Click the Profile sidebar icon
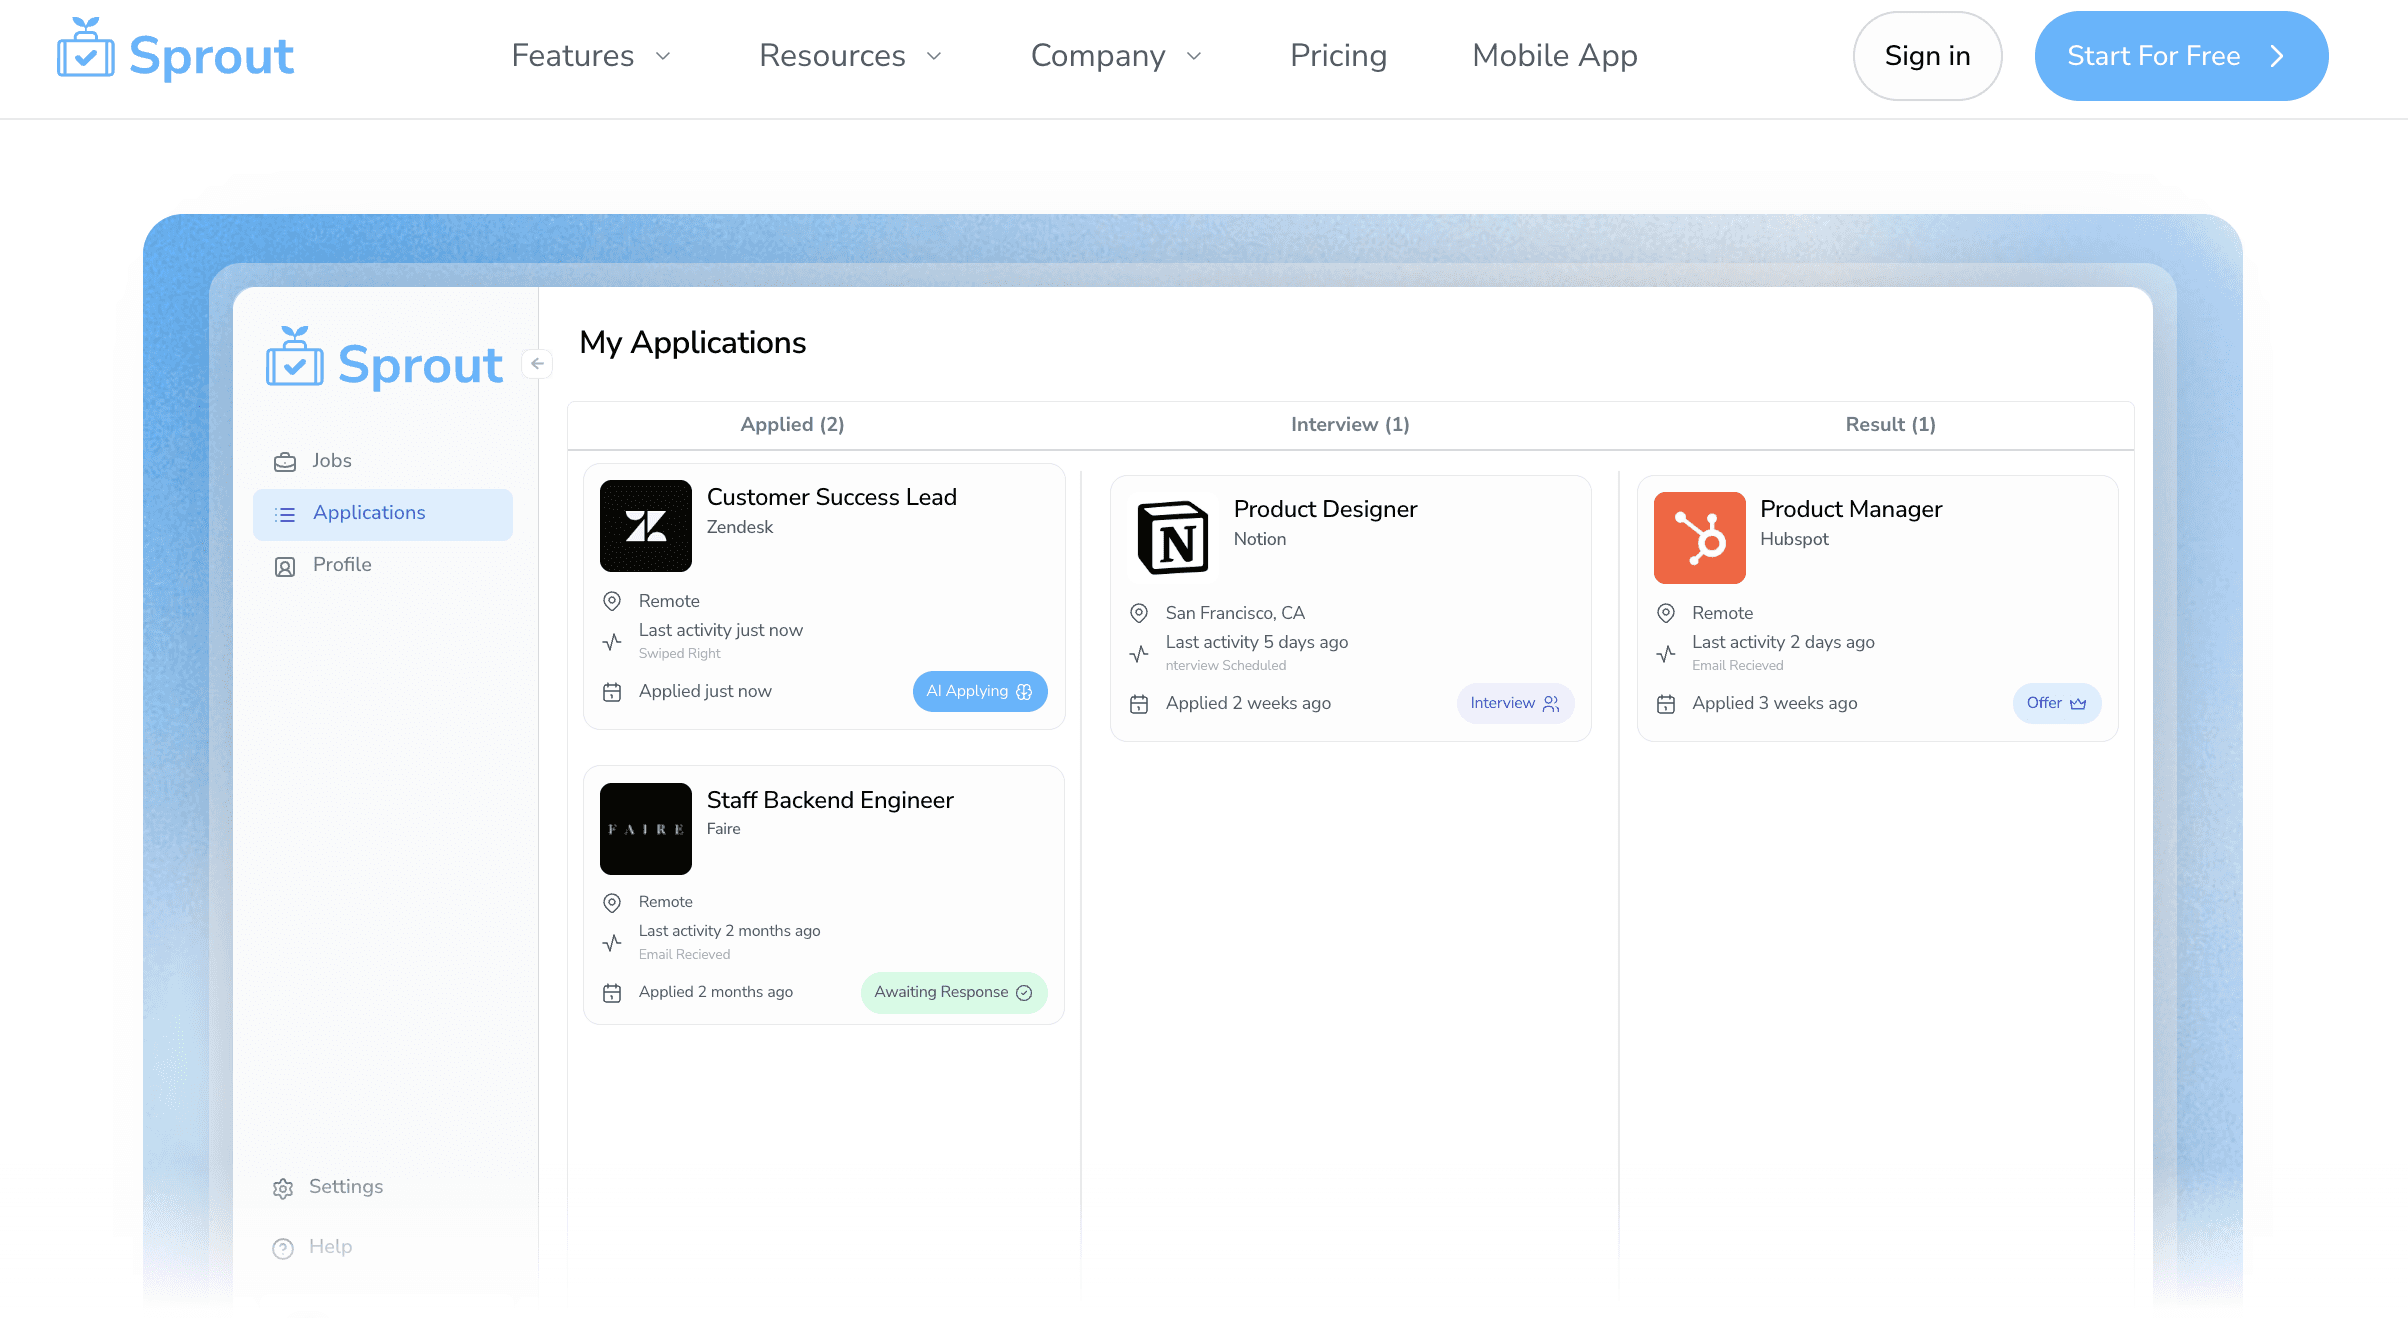 coord(285,567)
